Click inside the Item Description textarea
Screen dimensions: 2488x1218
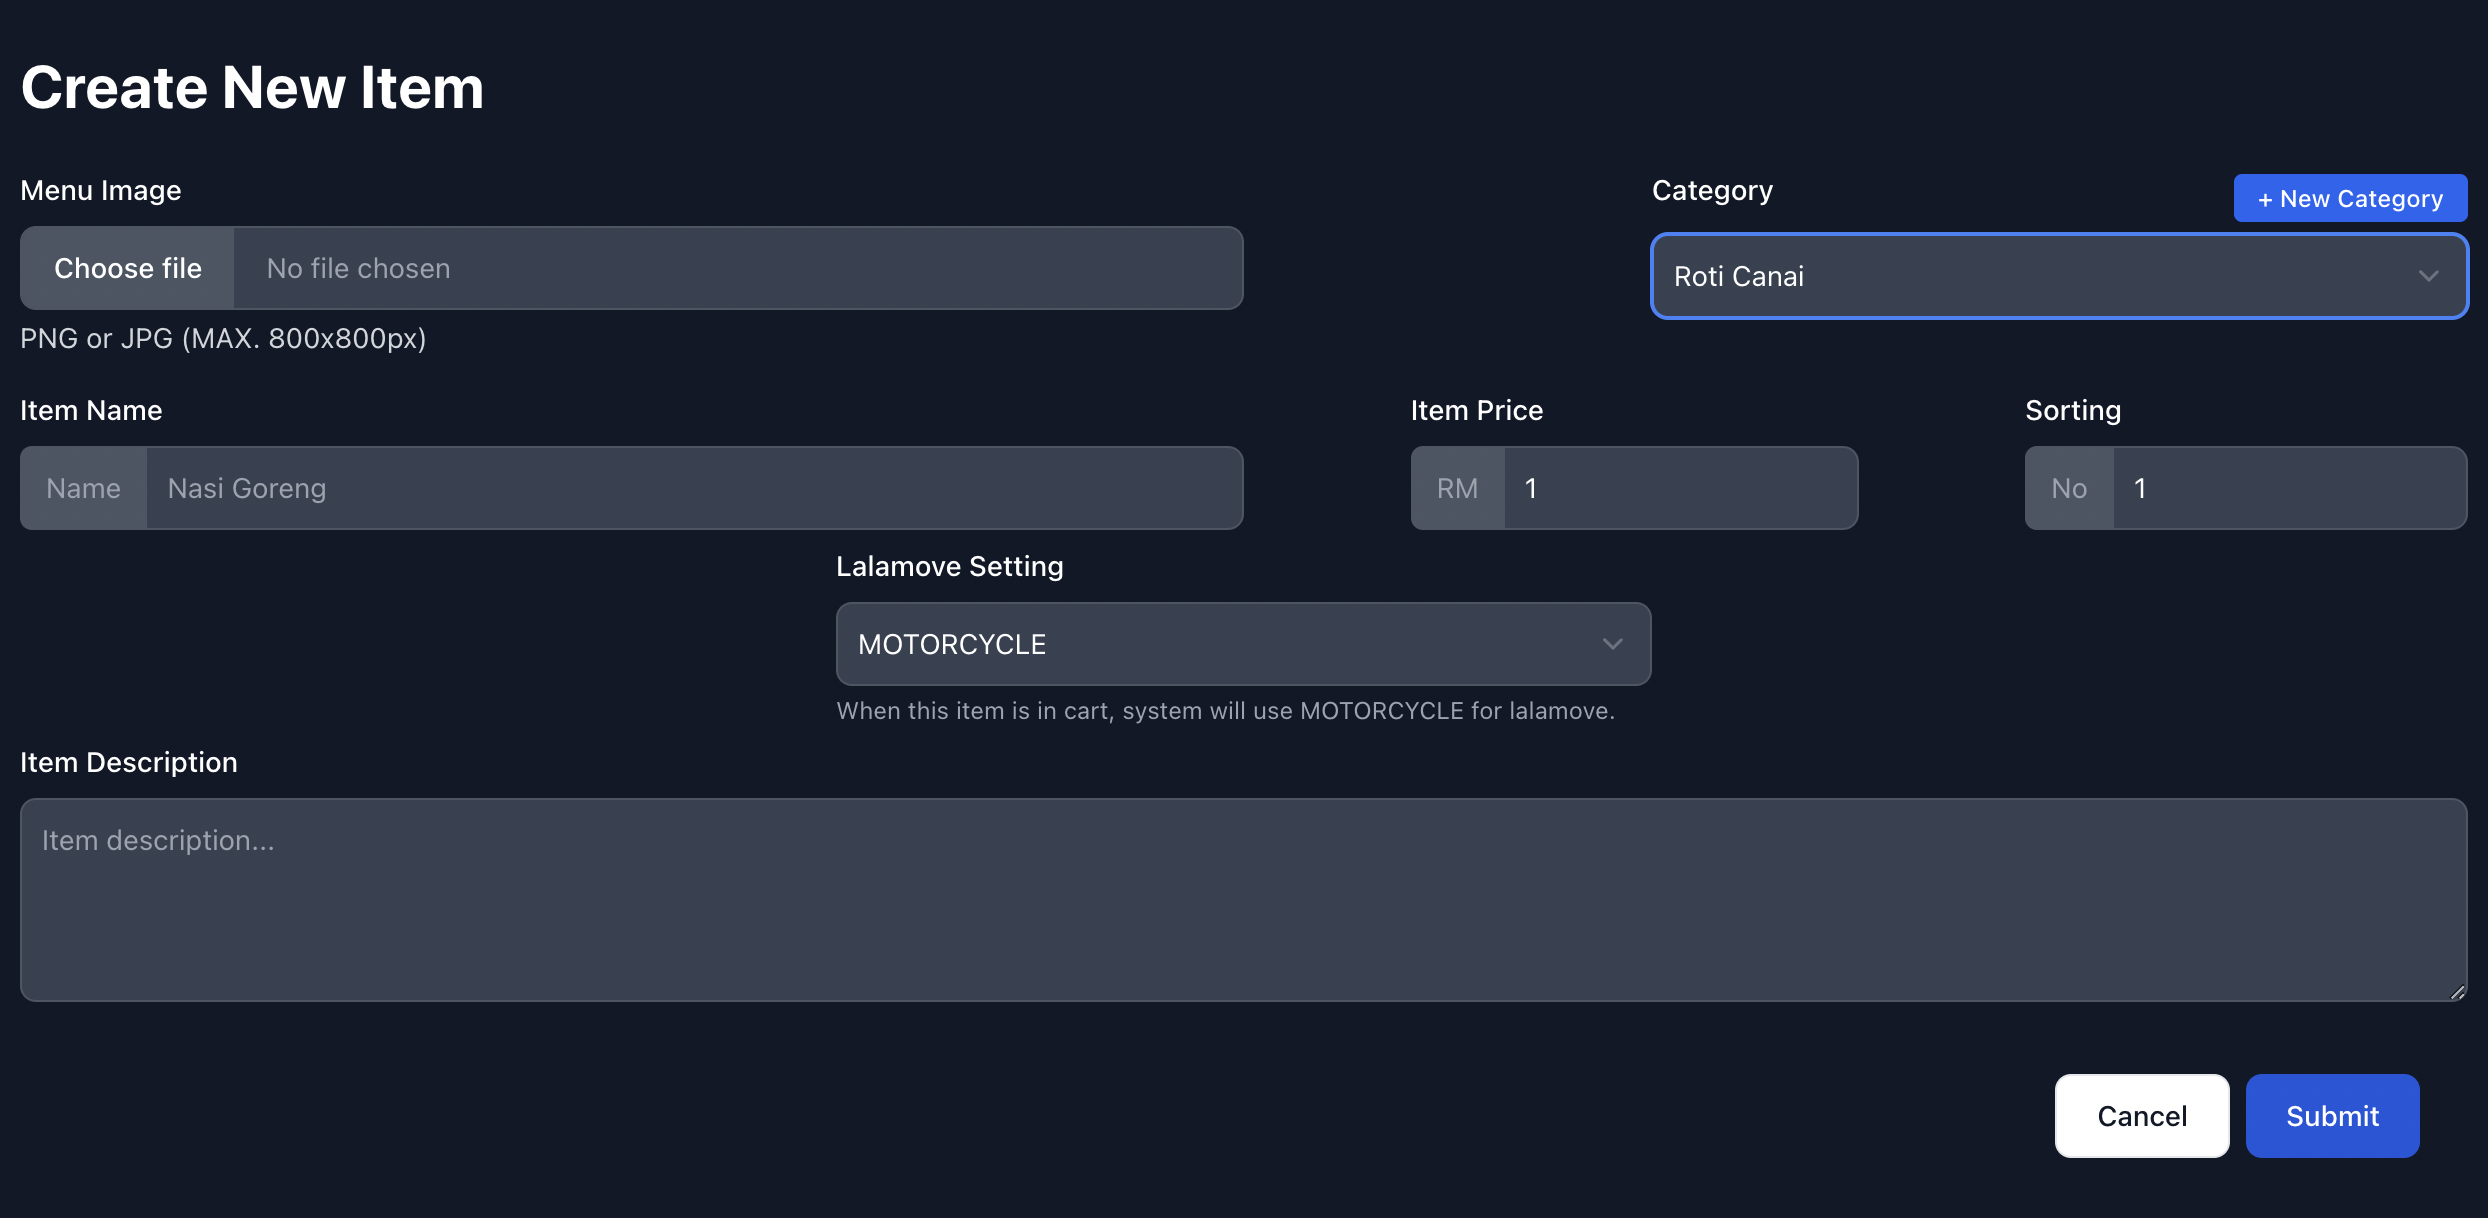[x=1242, y=900]
